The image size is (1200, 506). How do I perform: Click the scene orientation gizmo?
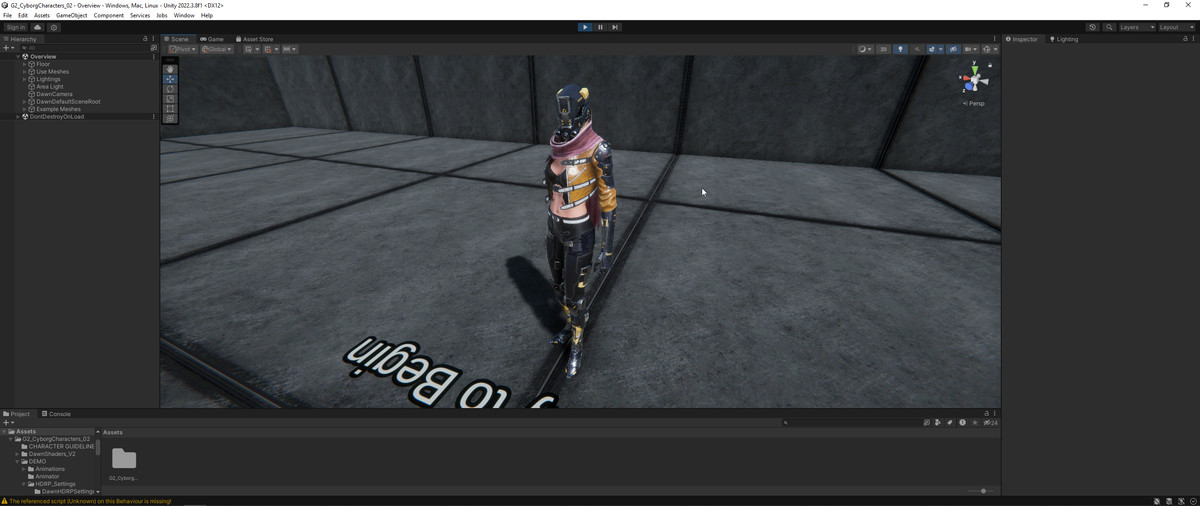[974, 80]
